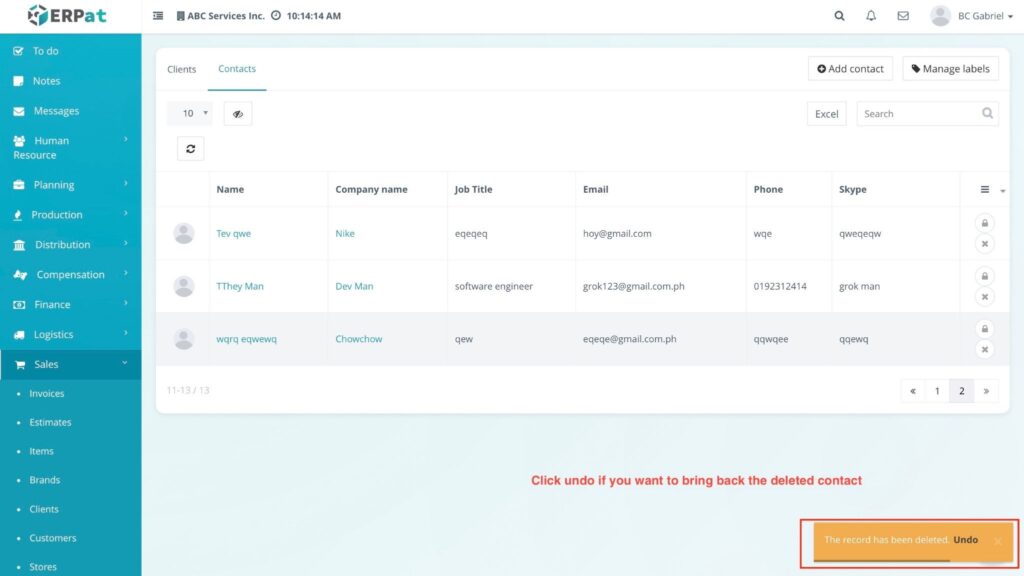1024x576 pixels.
Task: Click the delete icon for wqrq eqewwq
Action: pyautogui.click(x=984, y=349)
